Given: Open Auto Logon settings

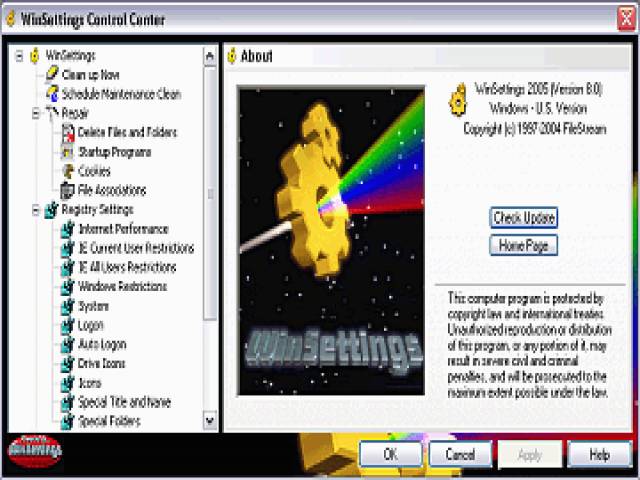Looking at the screenshot, I should point(102,344).
